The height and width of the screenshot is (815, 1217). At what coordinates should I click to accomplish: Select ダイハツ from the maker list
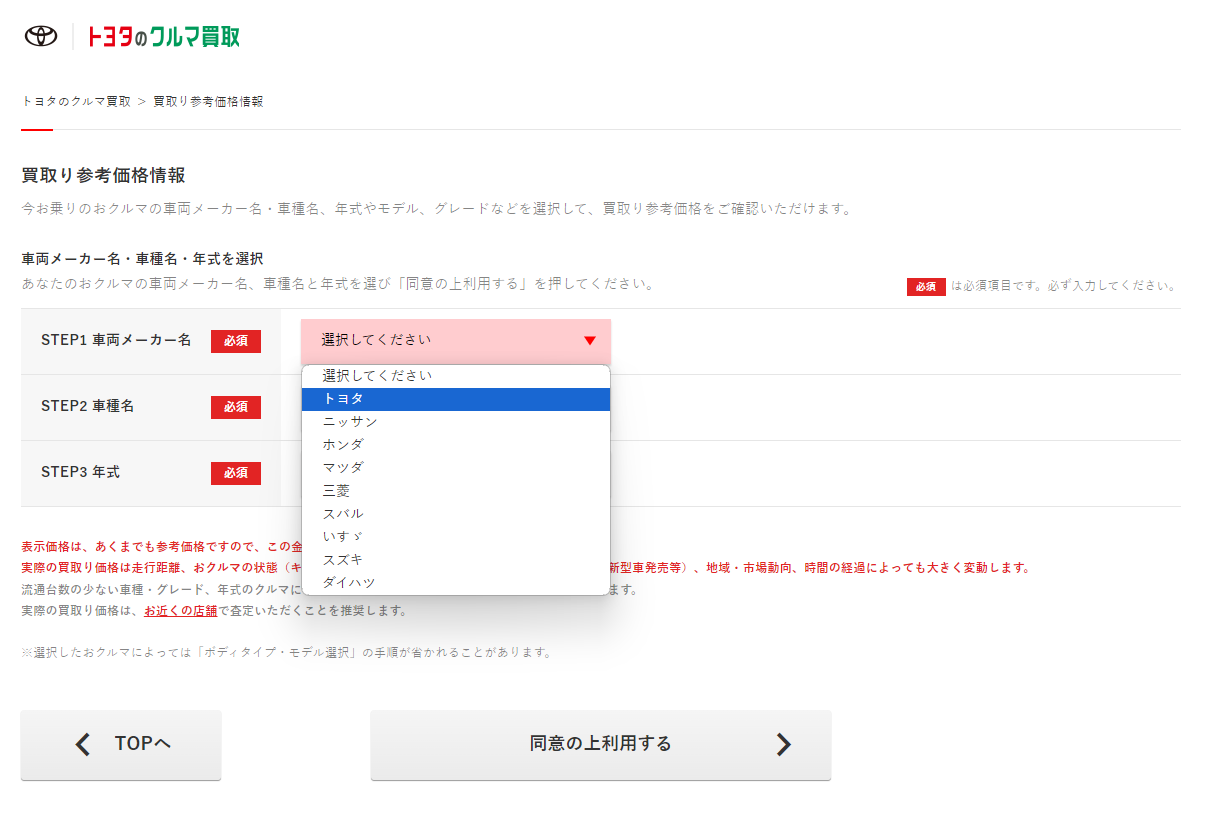point(456,583)
